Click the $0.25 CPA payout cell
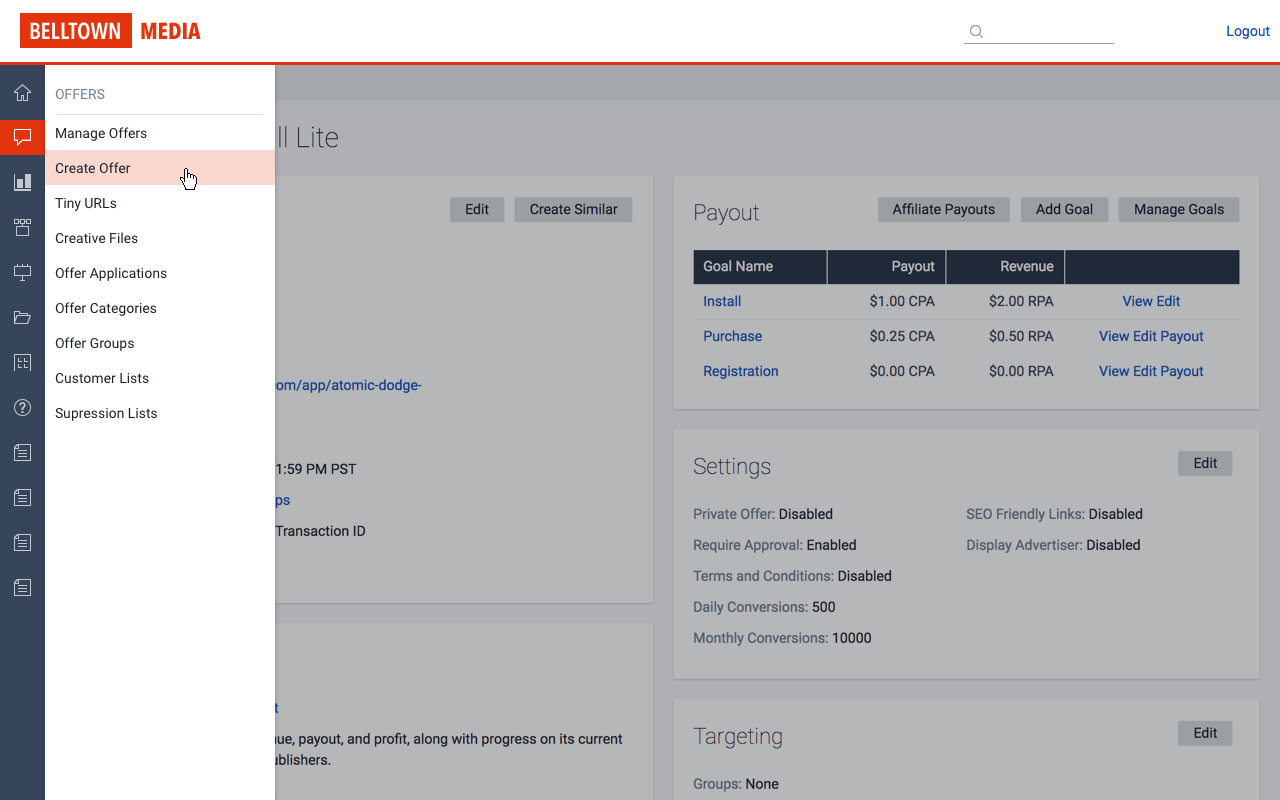 pyautogui.click(x=902, y=336)
